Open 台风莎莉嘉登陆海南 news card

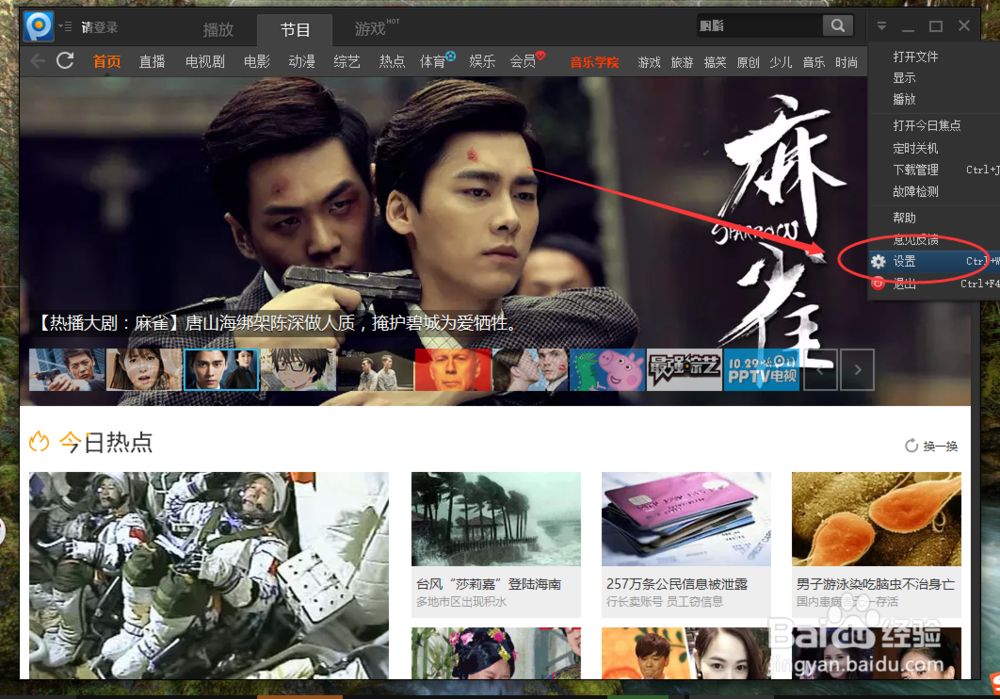pos(496,545)
